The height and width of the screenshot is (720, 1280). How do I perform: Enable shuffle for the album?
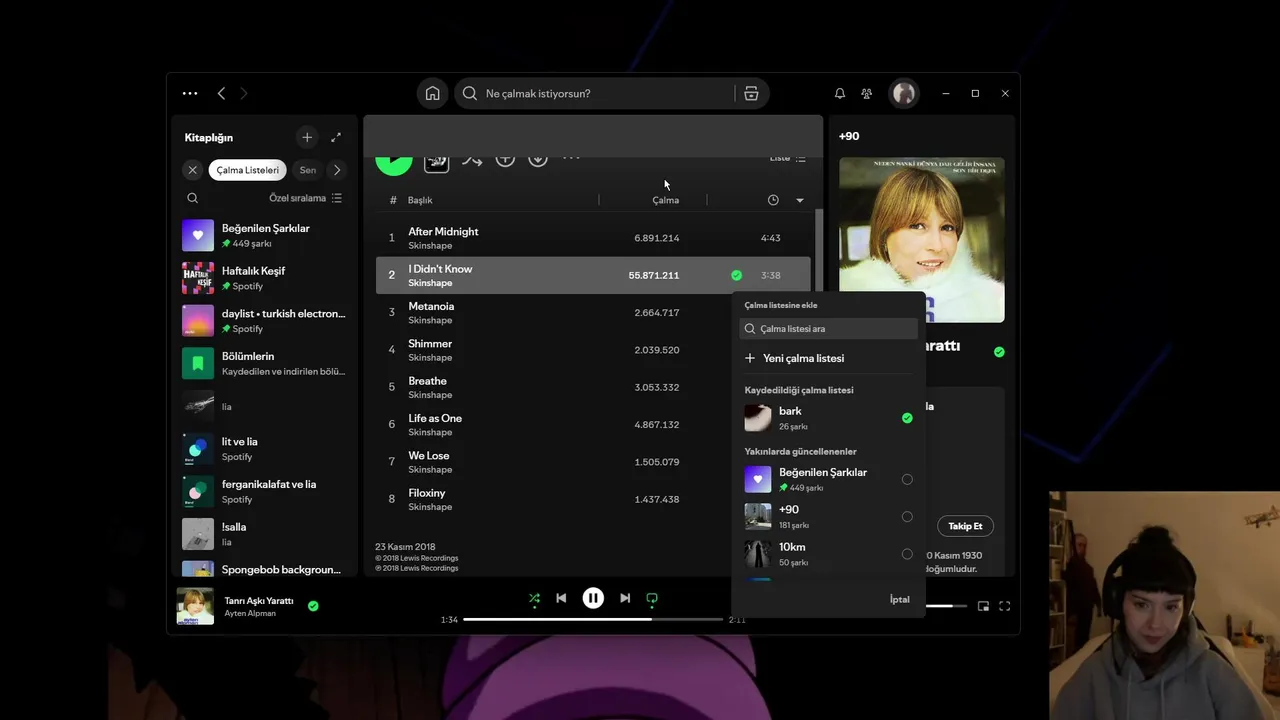coord(472,159)
